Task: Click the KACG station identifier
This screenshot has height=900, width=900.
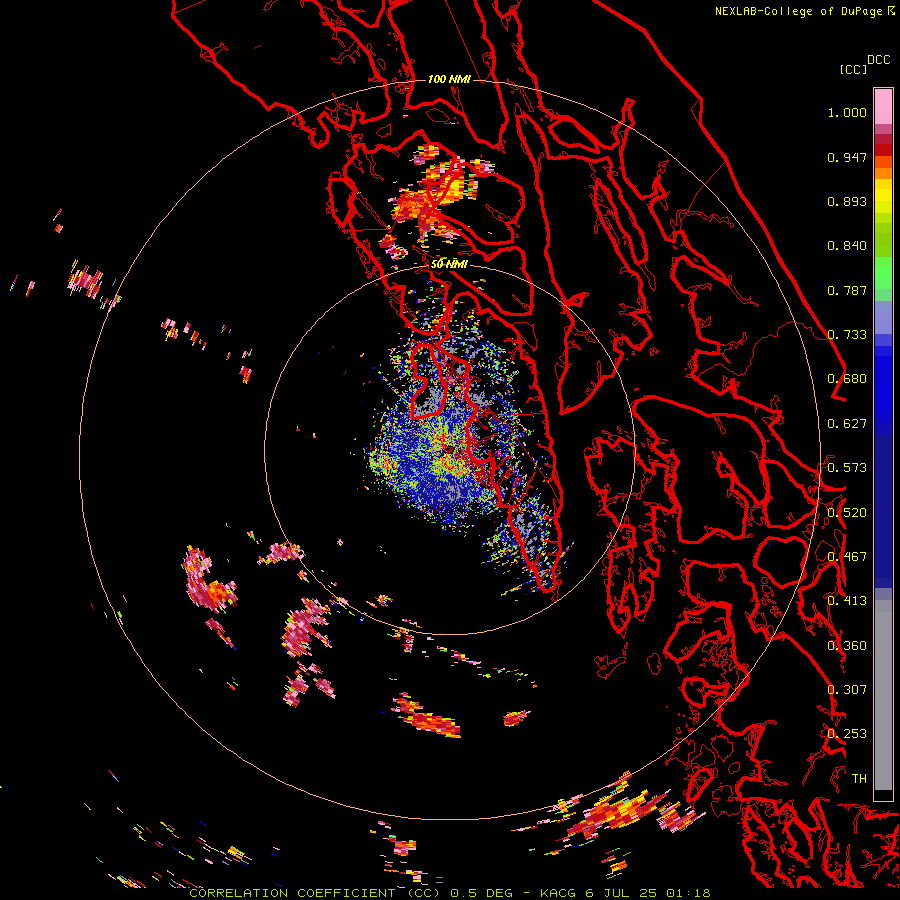Action: 558,893
